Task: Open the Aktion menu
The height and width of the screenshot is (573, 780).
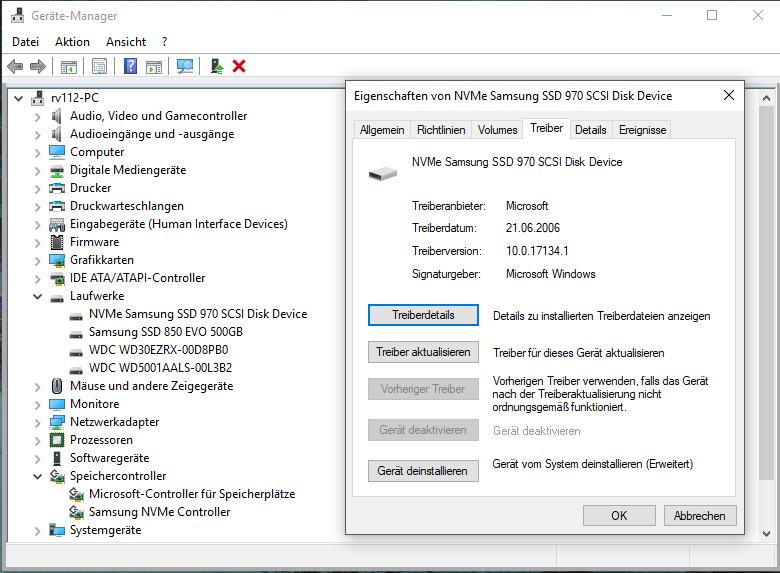Action: click(73, 42)
